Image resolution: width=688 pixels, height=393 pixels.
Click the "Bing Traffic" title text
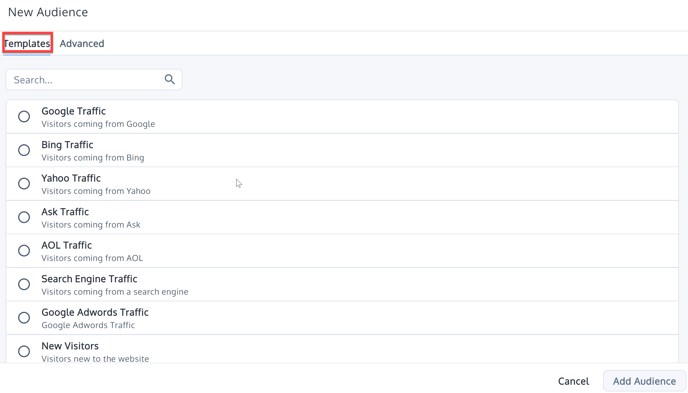point(68,145)
